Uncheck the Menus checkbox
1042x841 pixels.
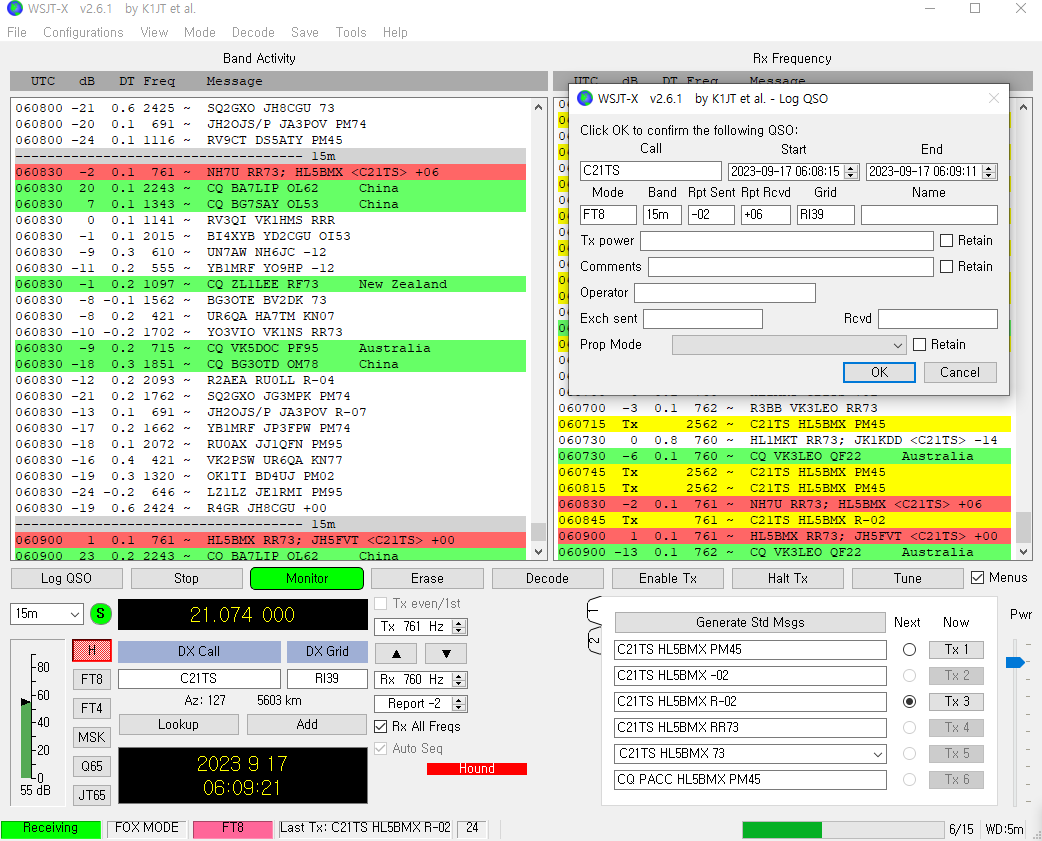978,578
